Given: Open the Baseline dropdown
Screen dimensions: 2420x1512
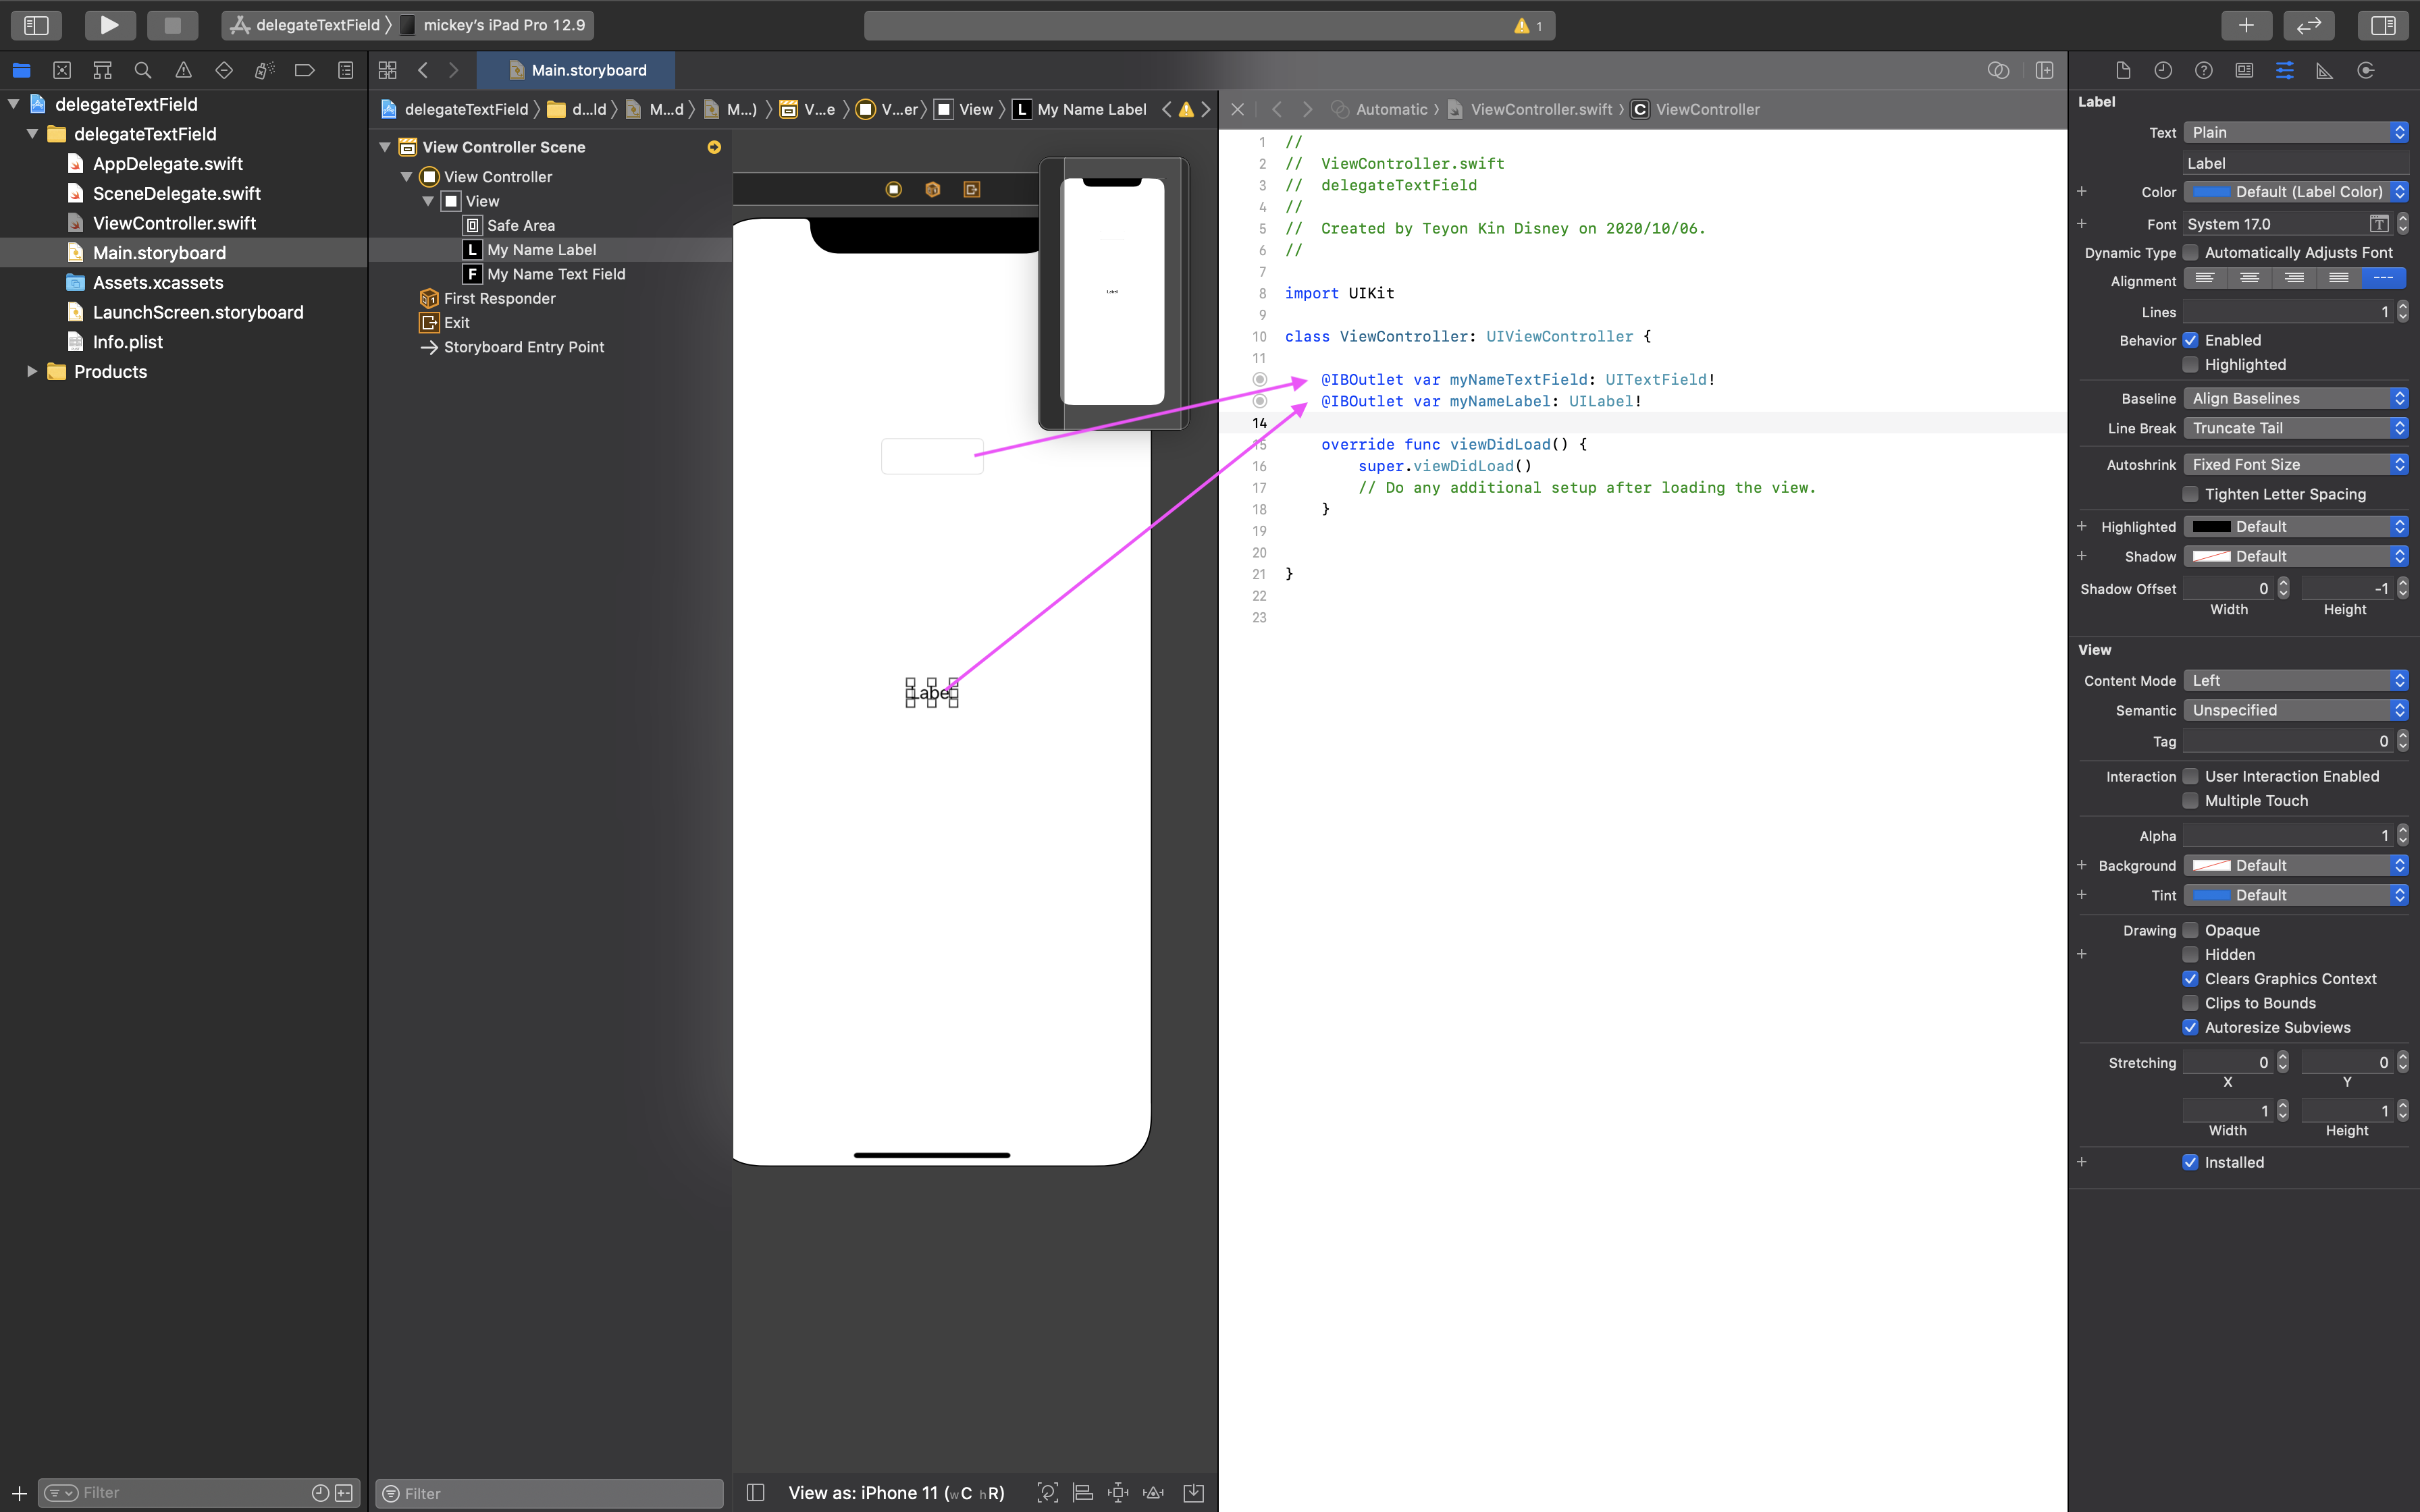Looking at the screenshot, I should (x=2295, y=398).
